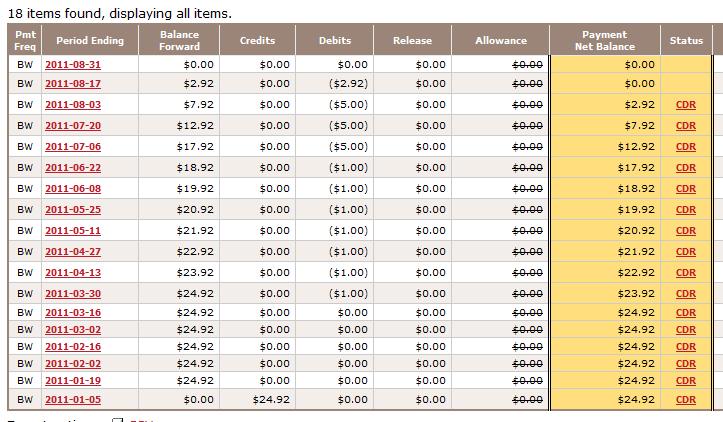The width and height of the screenshot is (723, 422).
Task: Open the 2011-08-31 period ending link
Action: [73, 63]
